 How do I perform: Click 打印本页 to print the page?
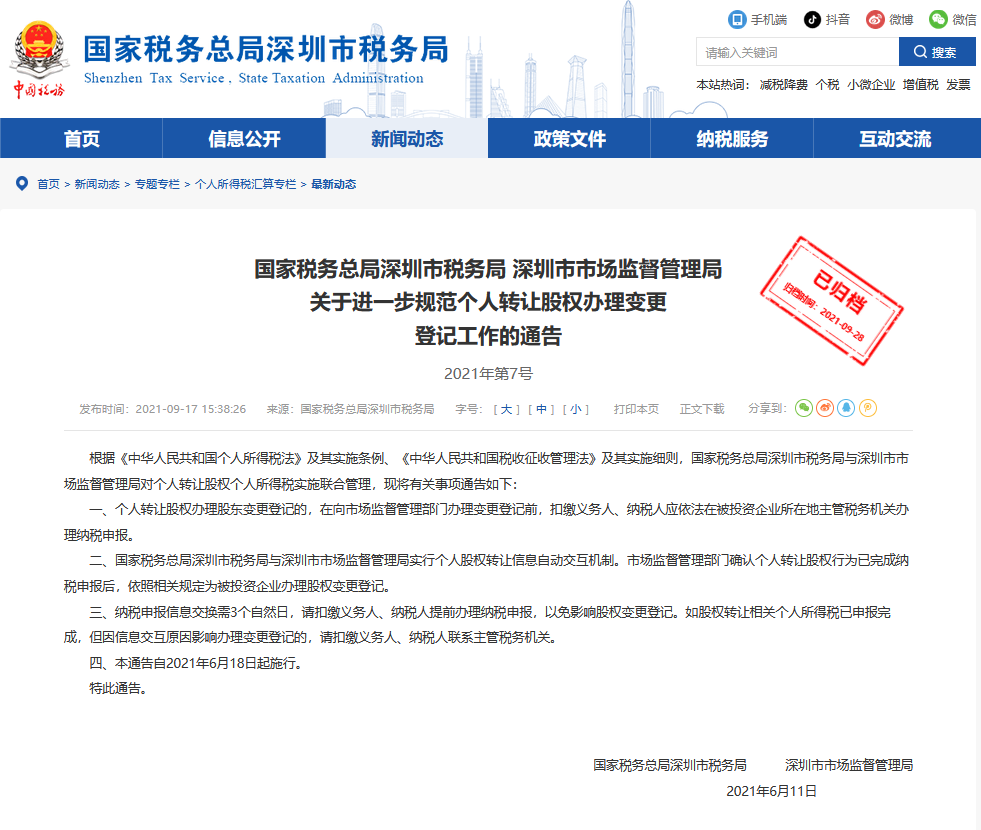[x=635, y=408]
